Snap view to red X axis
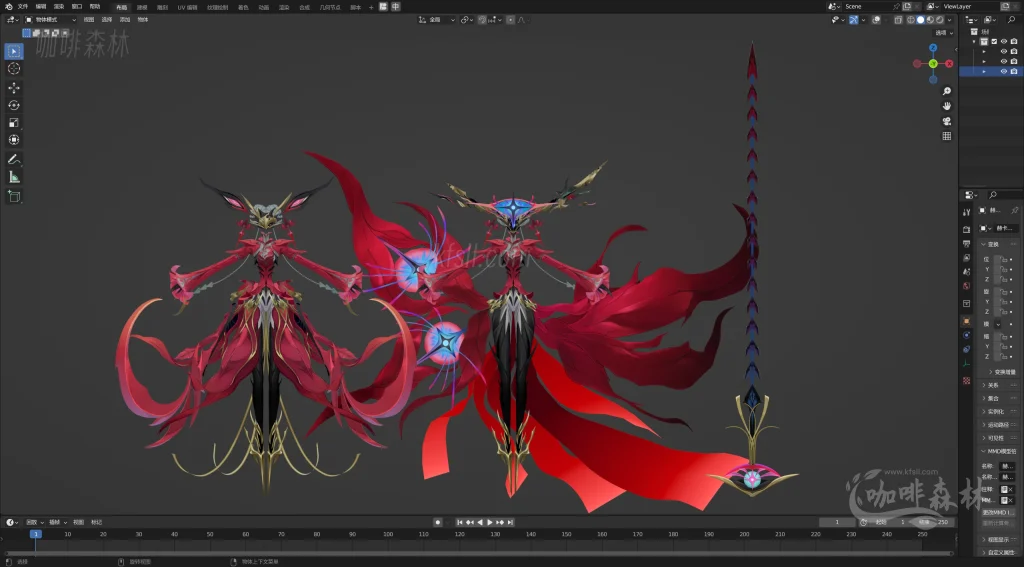The width and height of the screenshot is (1024, 567). point(949,63)
